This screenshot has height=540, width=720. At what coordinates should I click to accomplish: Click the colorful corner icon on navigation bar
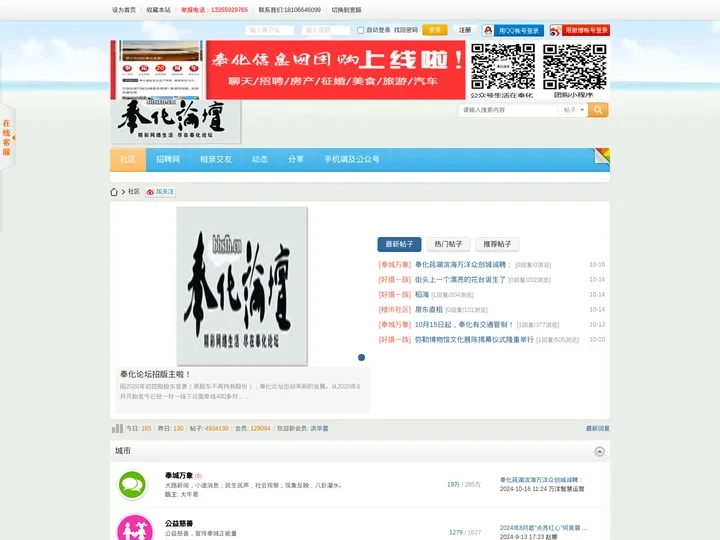(602, 155)
